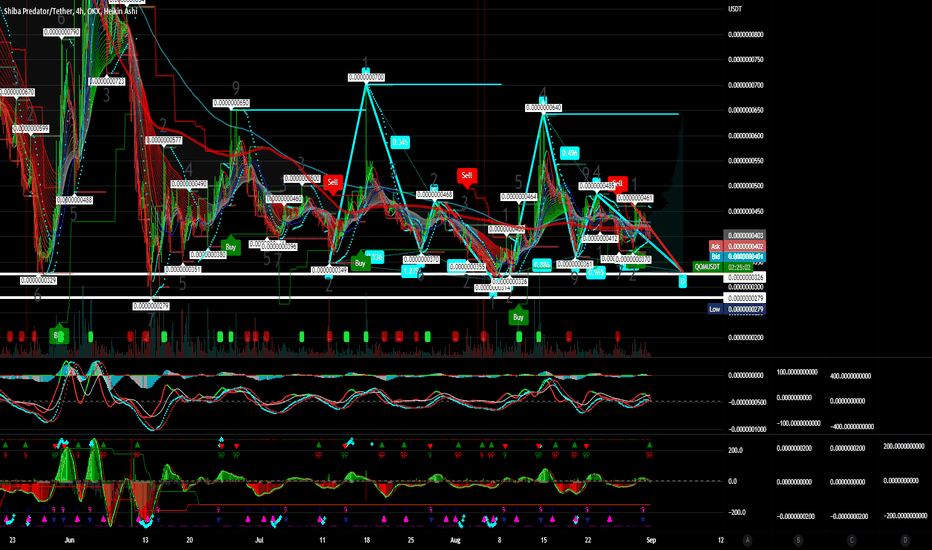The width and height of the screenshot is (932, 550).
Task: Click the cyan 1.279 ratio label
Action: coord(411,272)
